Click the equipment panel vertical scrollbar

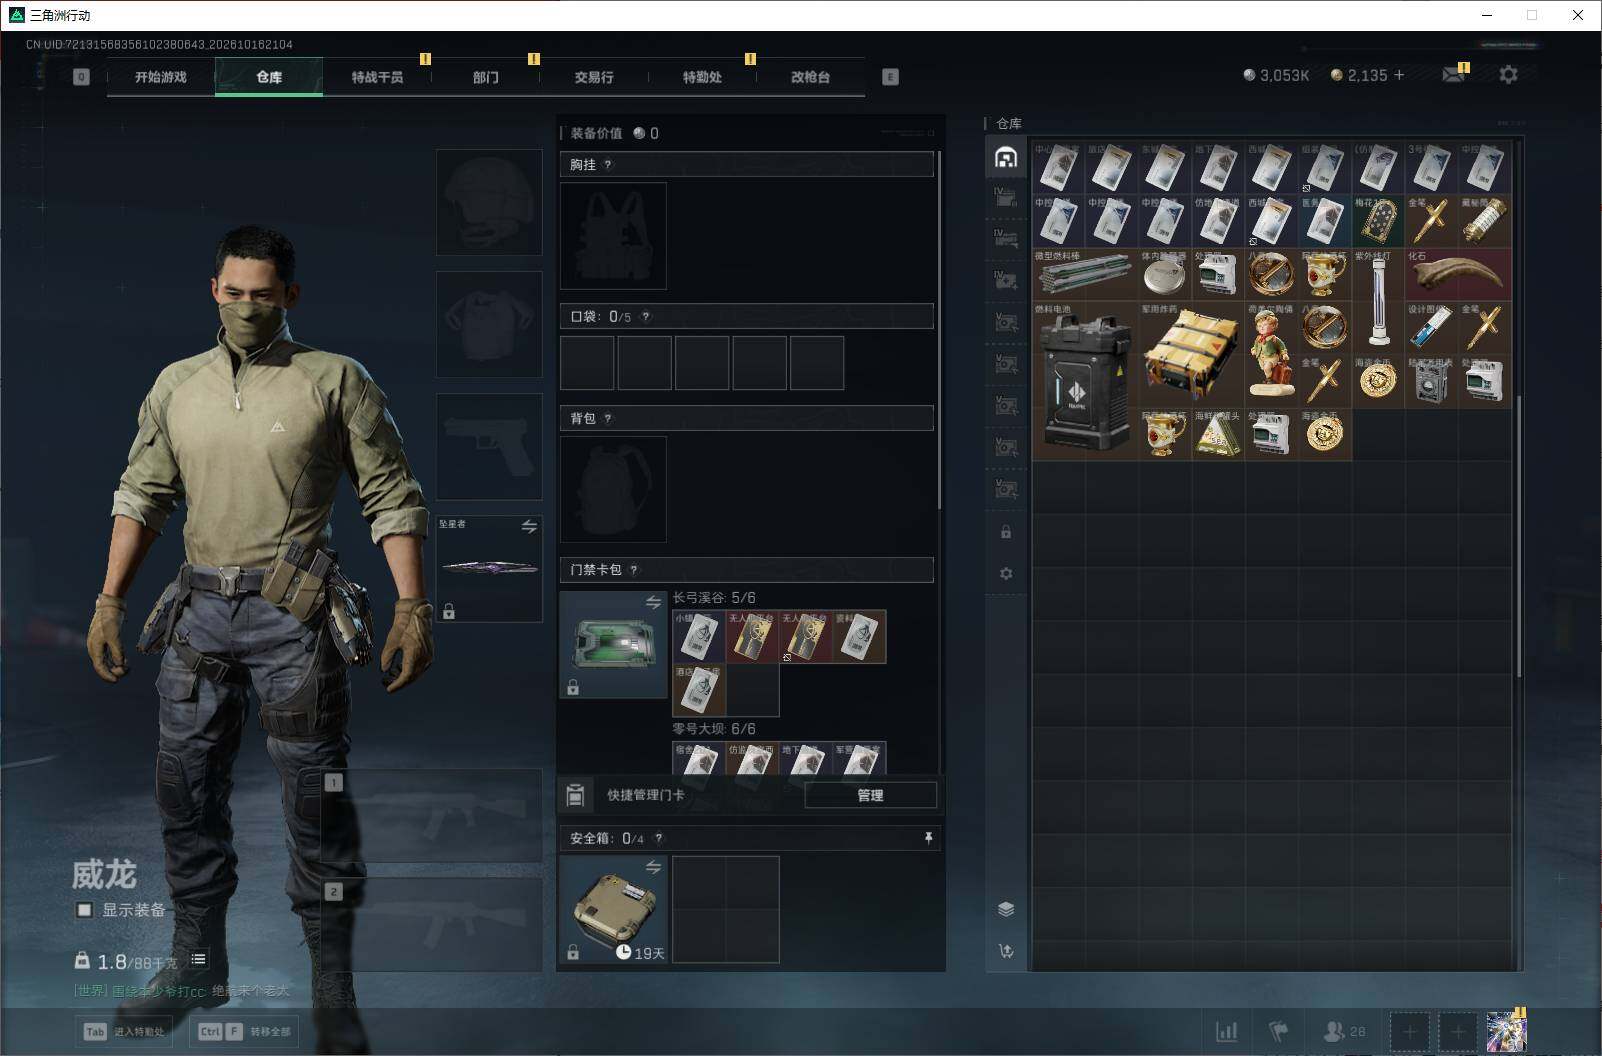click(x=939, y=330)
